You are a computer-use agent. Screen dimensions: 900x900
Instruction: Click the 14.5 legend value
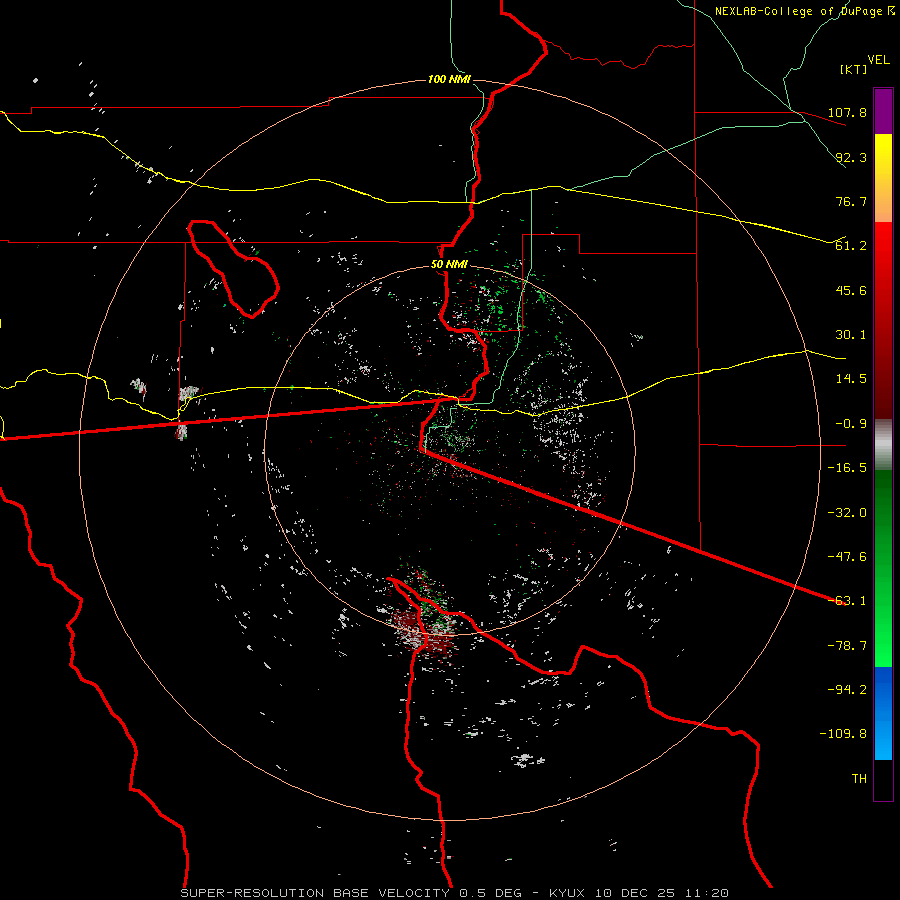tap(851, 379)
